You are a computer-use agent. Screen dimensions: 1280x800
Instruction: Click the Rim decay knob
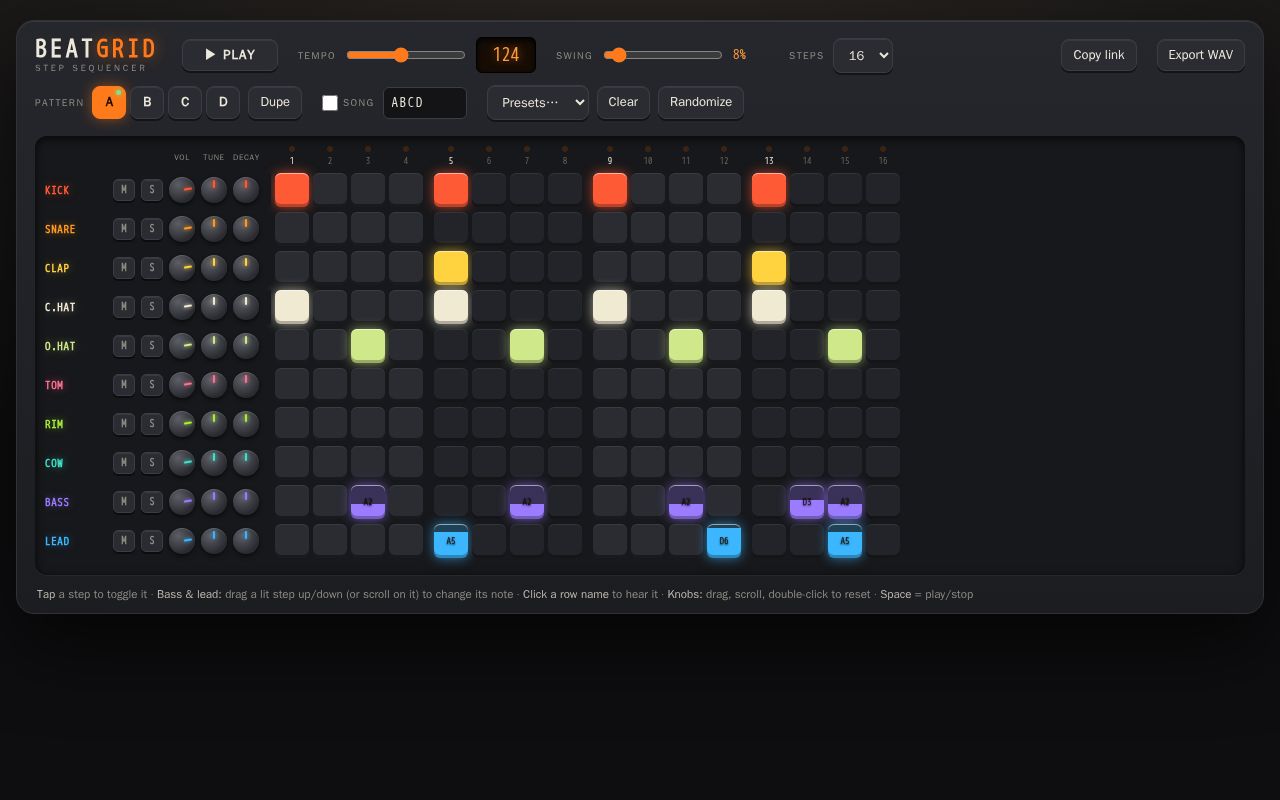point(246,423)
